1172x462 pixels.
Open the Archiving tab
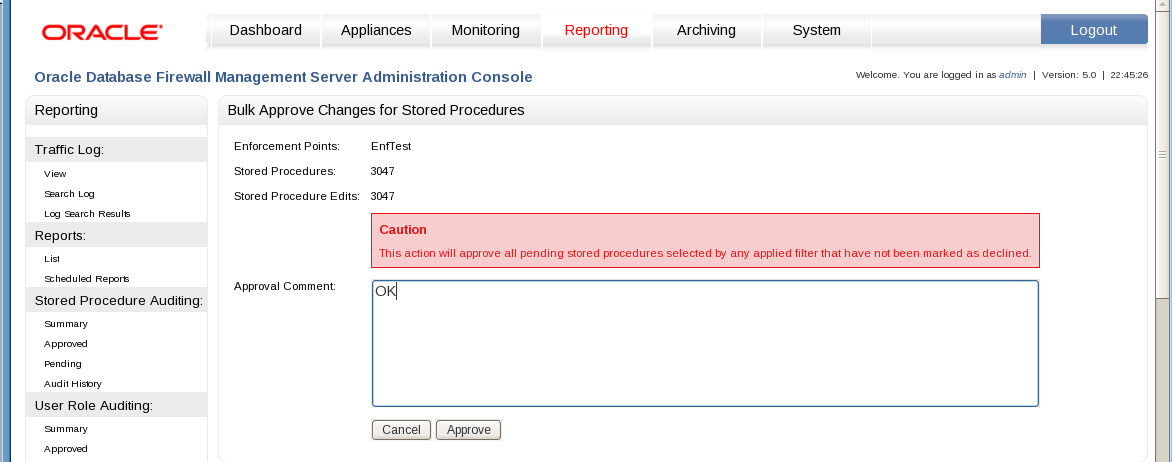(x=706, y=30)
